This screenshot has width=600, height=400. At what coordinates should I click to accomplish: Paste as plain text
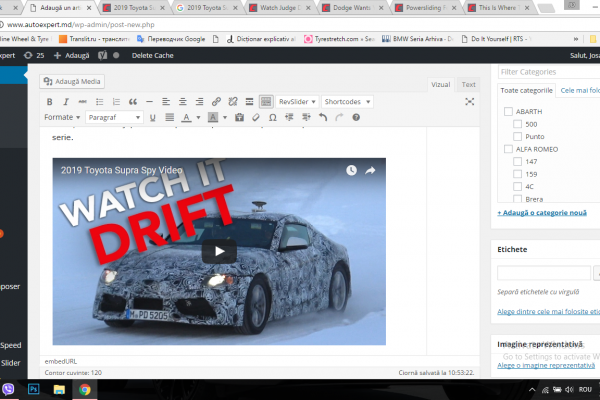(240, 118)
